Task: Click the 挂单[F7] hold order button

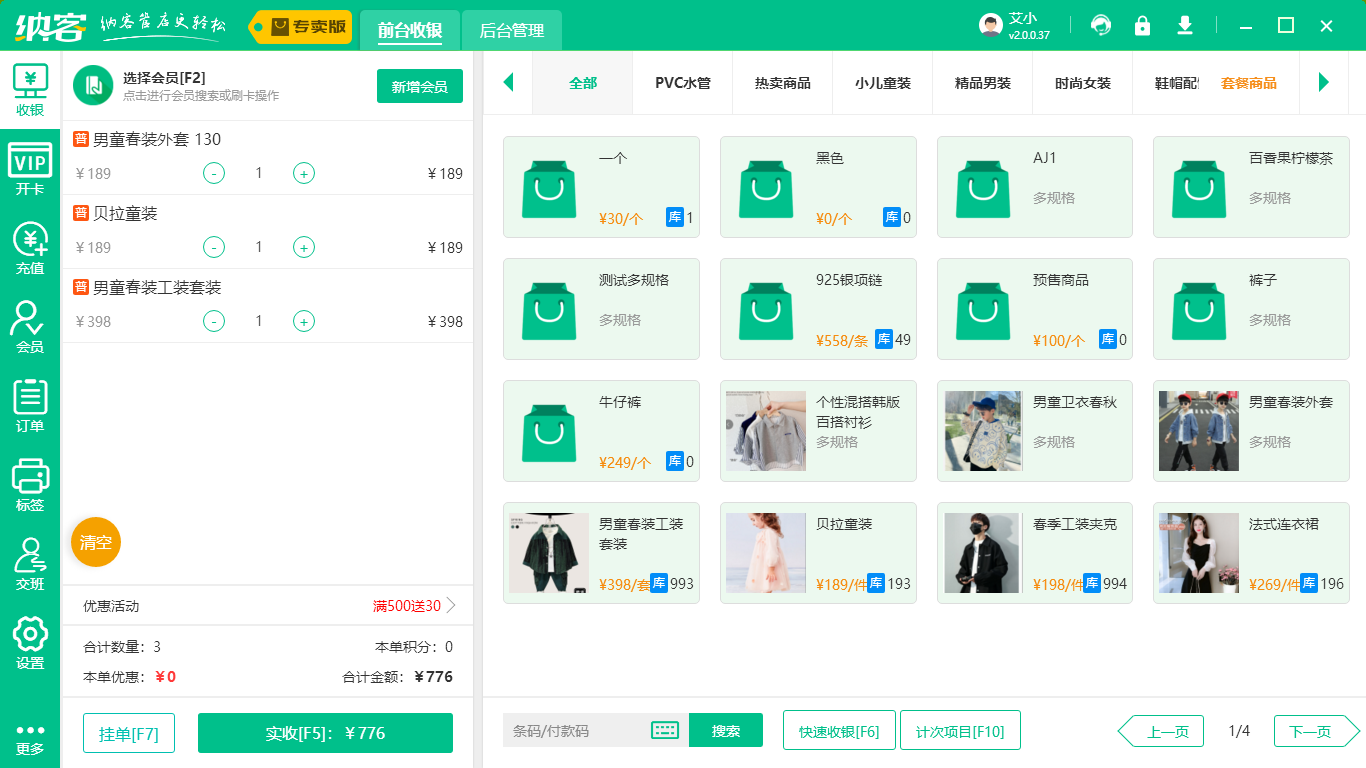Action: click(x=128, y=731)
